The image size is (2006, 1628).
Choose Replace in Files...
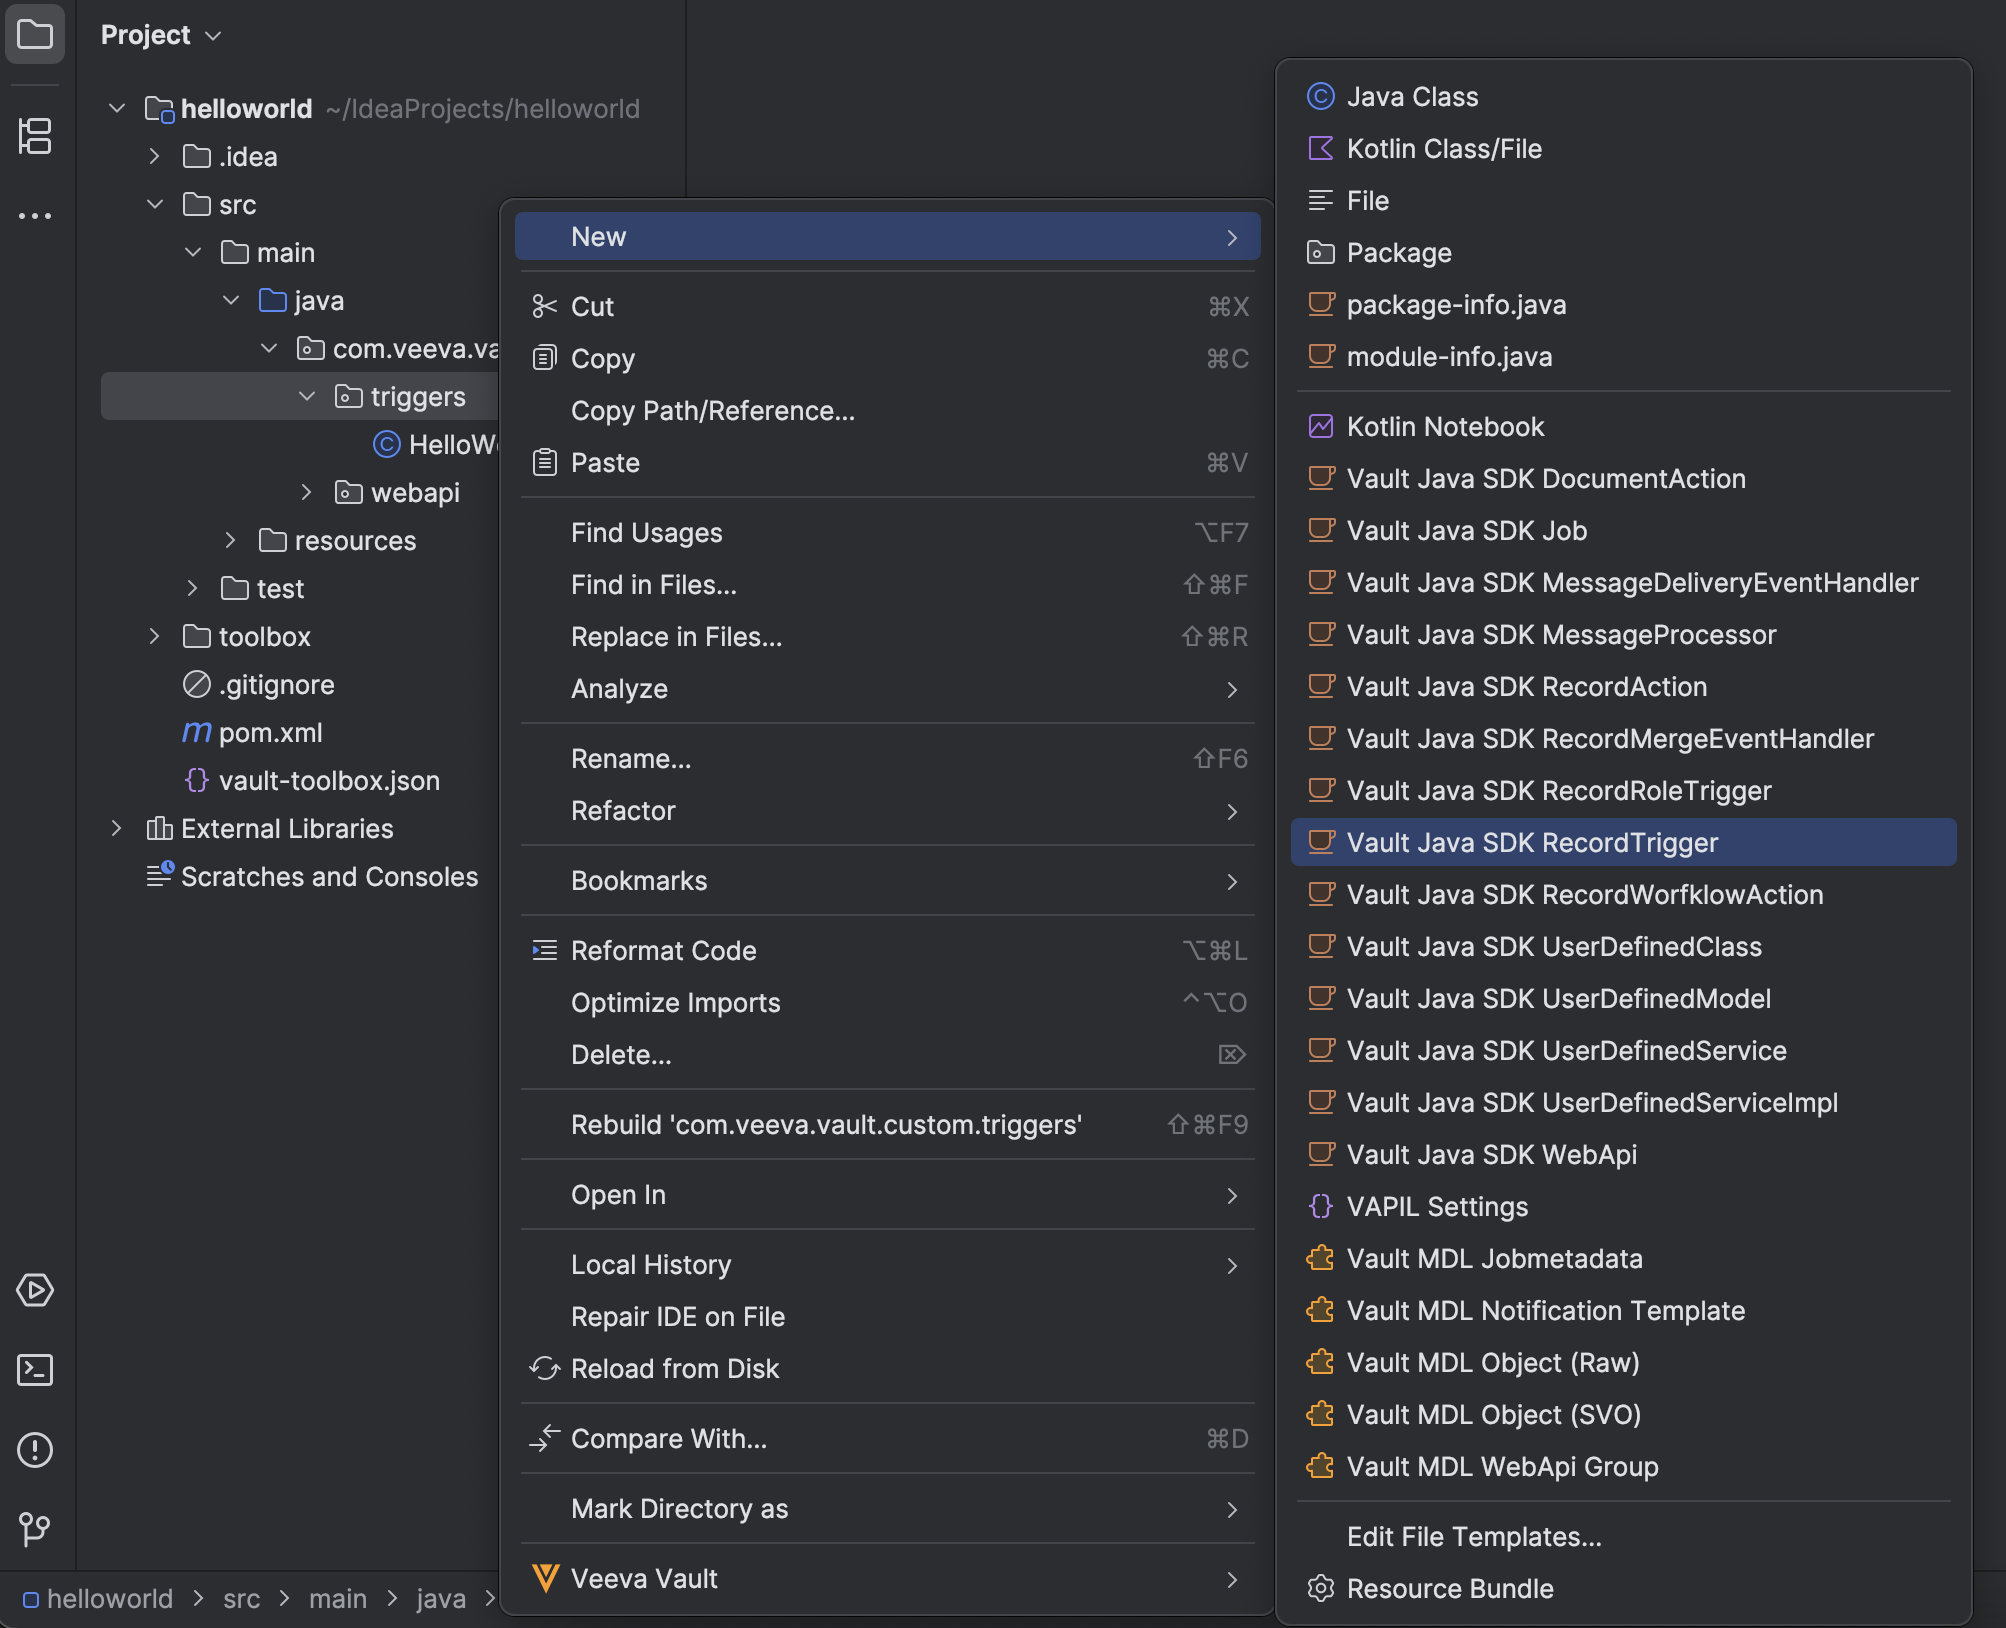point(887,636)
